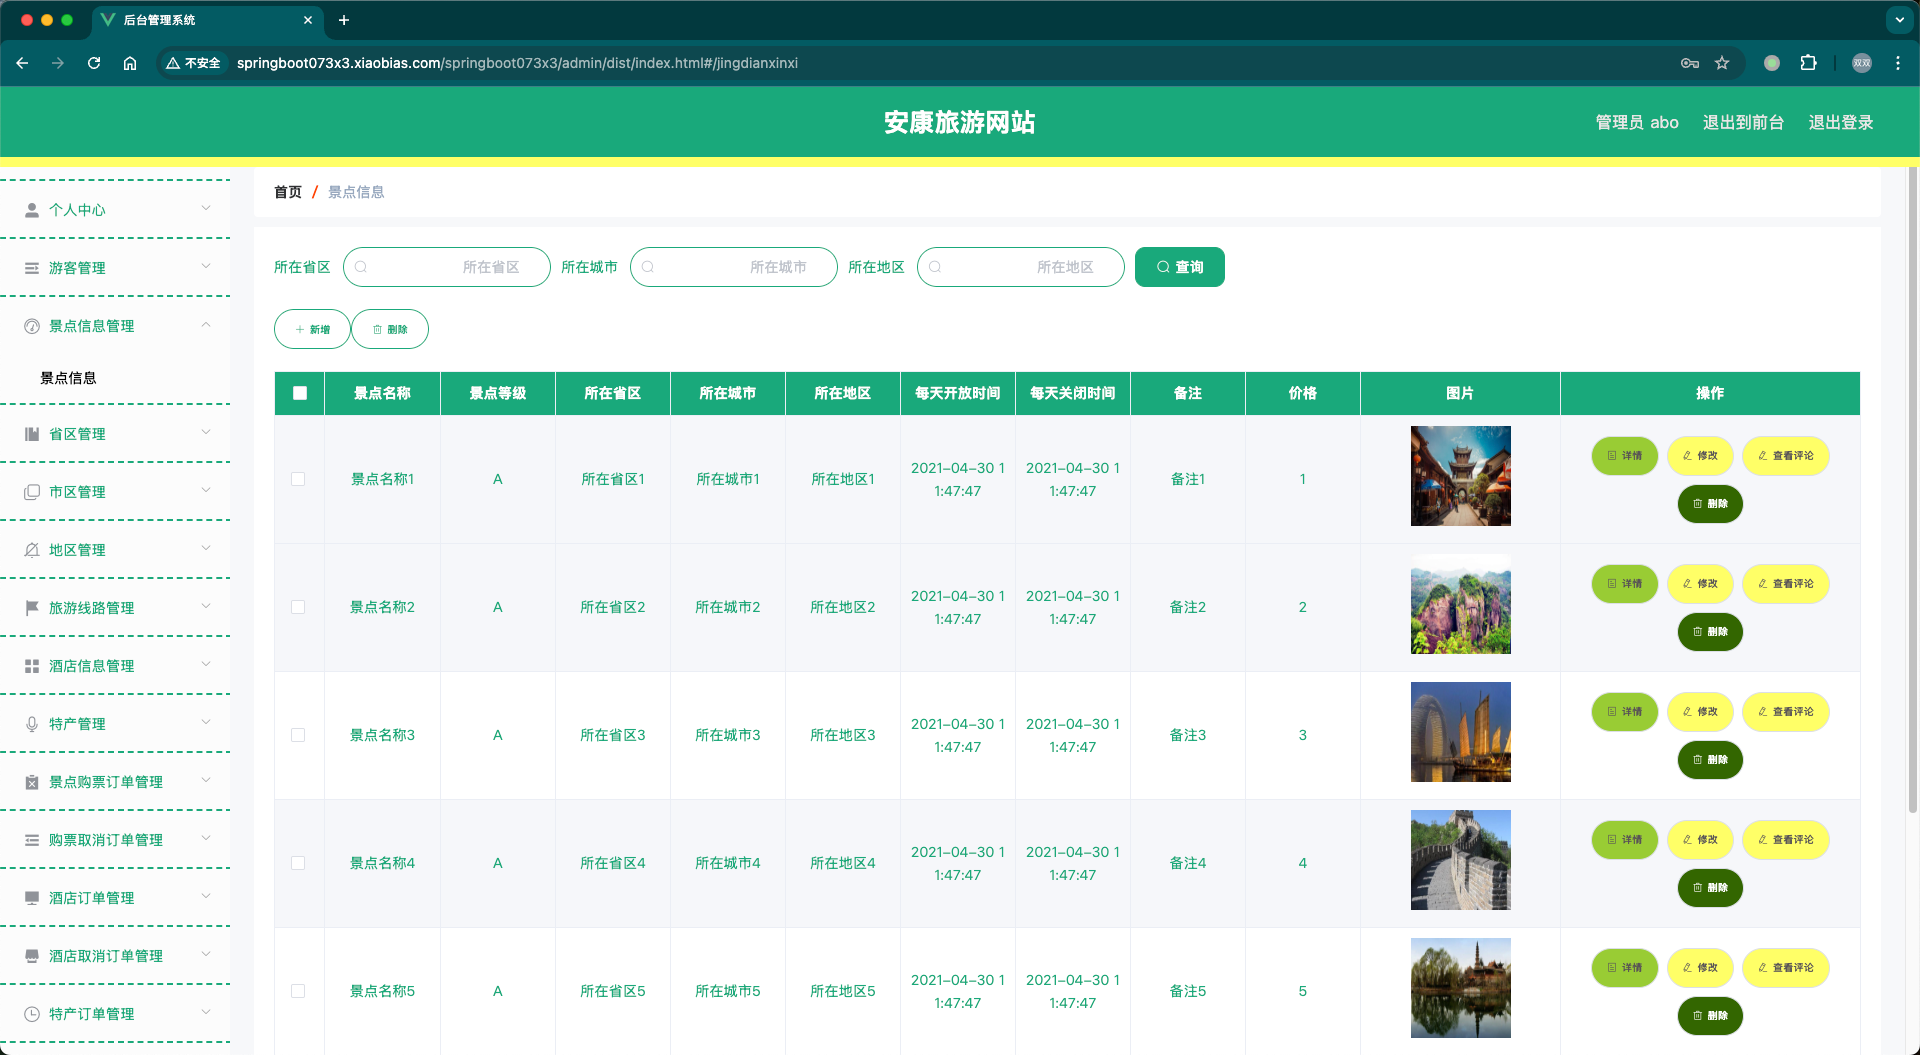Open the browser extensions puzzle icon

pos(1808,63)
